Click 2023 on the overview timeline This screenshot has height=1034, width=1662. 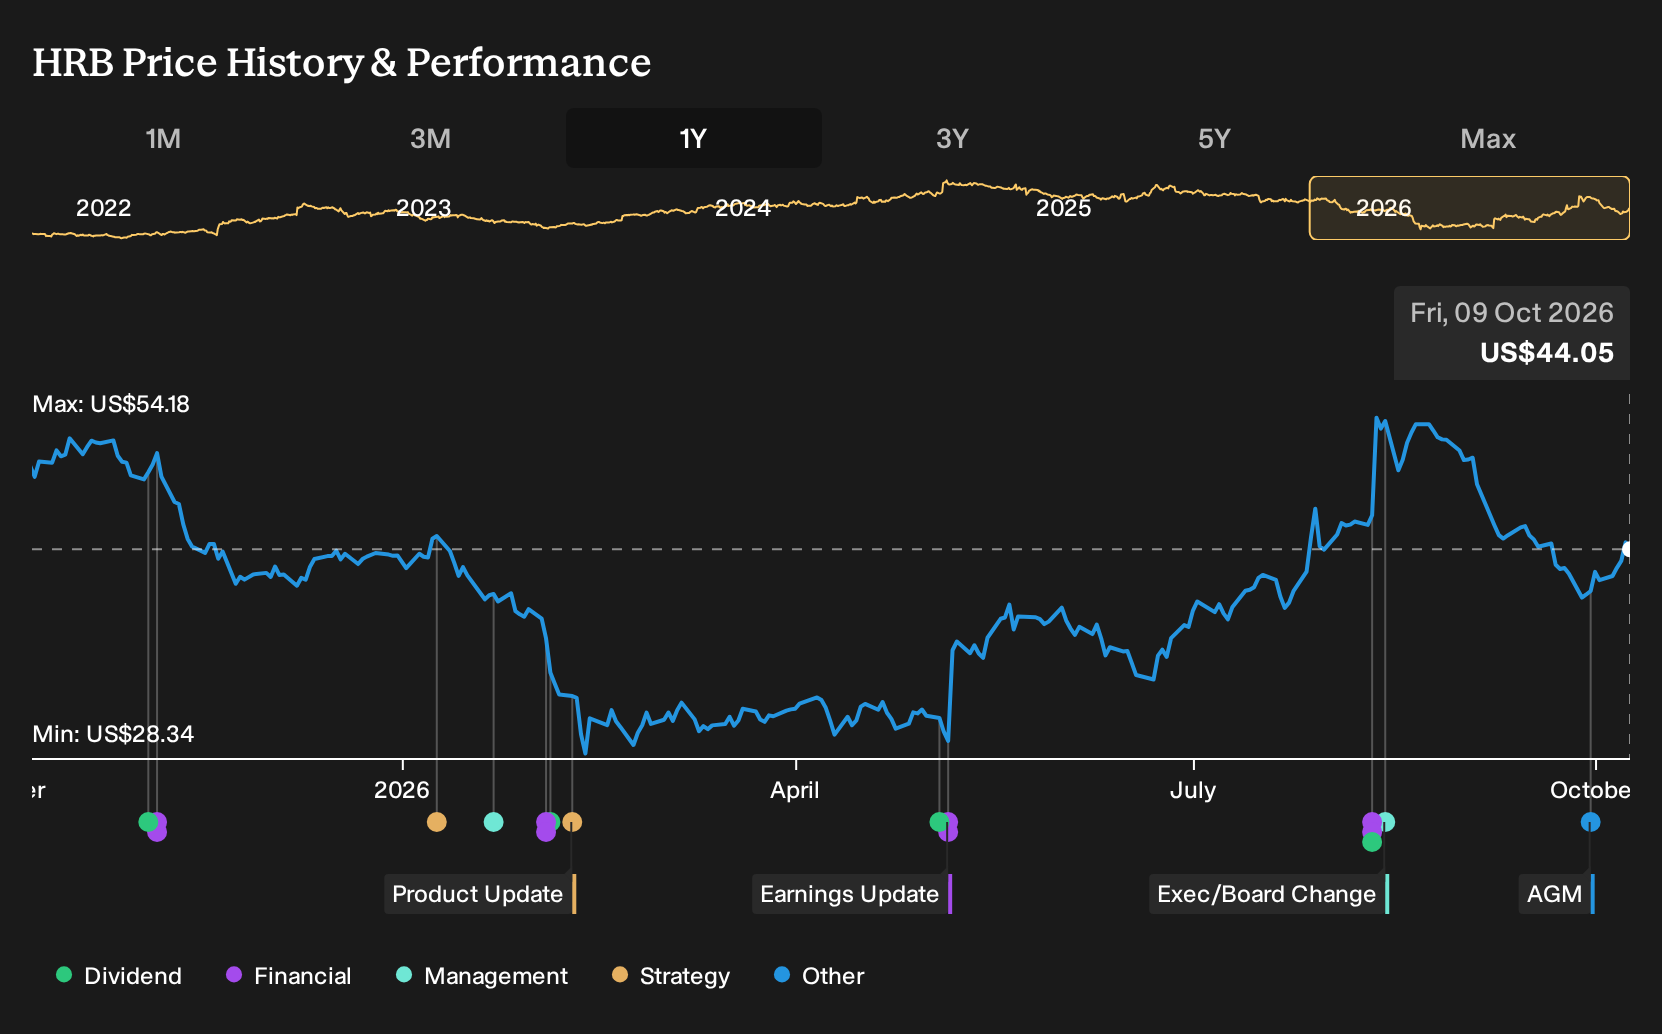tap(424, 208)
